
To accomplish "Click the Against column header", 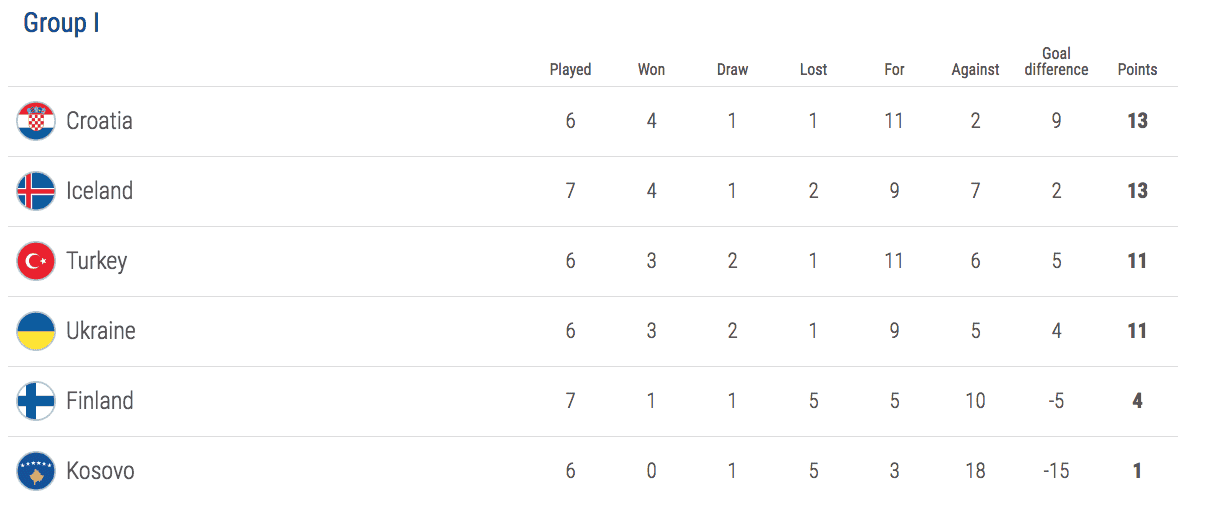I will pyautogui.click(x=975, y=69).
